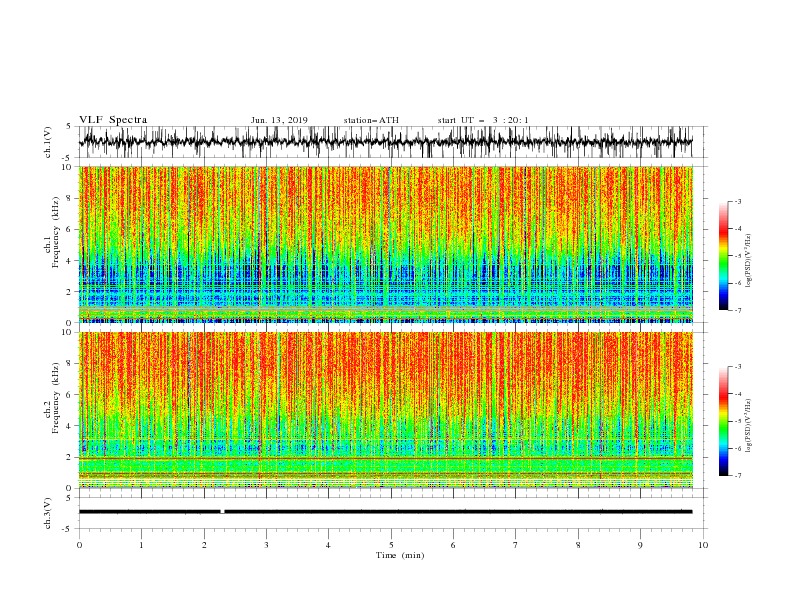Screen dimensions: 792x612
Task: Click inside the ch.1 spectrogram panel
Action: pyautogui.click(x=385, y=244)
